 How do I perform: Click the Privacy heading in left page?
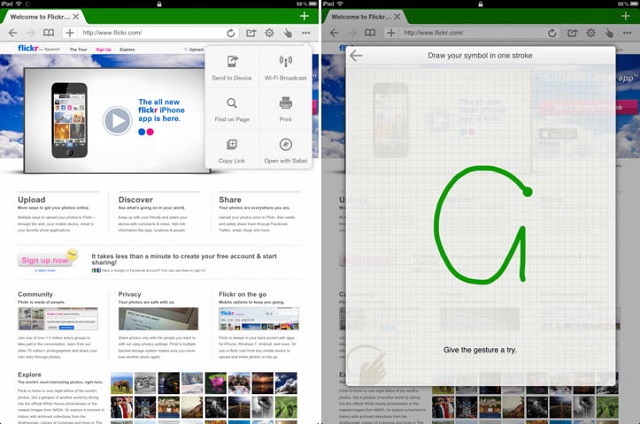click(x=129, y=294)
